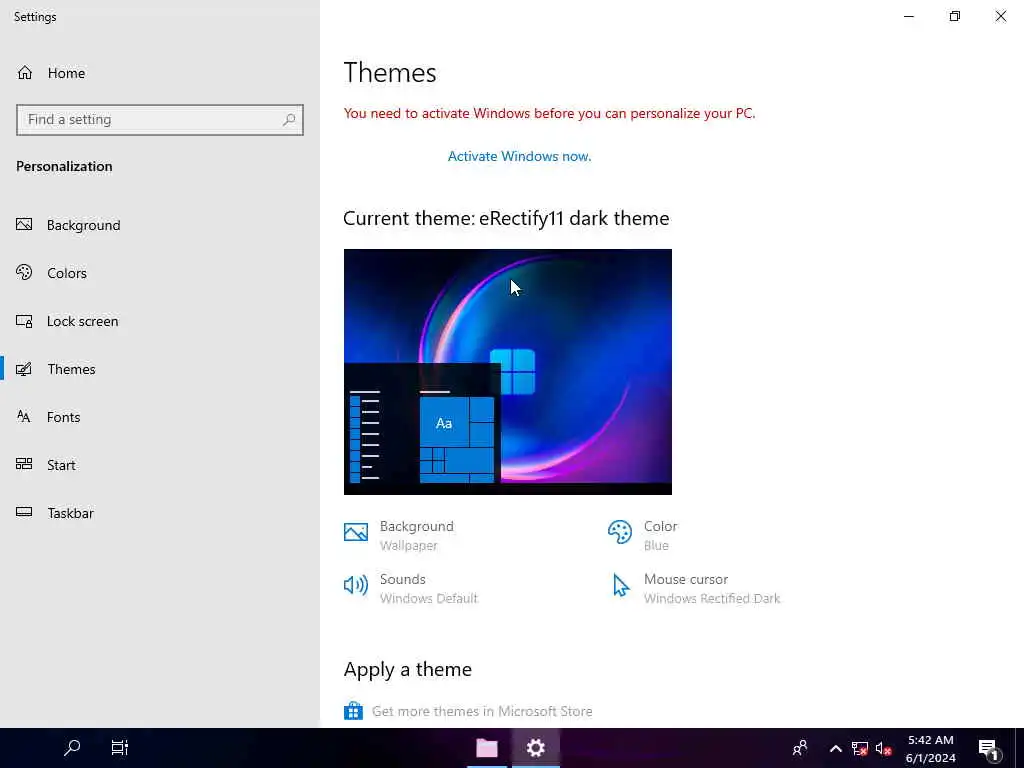Screen dimensions: 1024x768
Task: Open the People icon in system tray
Action: coord(800,748)
